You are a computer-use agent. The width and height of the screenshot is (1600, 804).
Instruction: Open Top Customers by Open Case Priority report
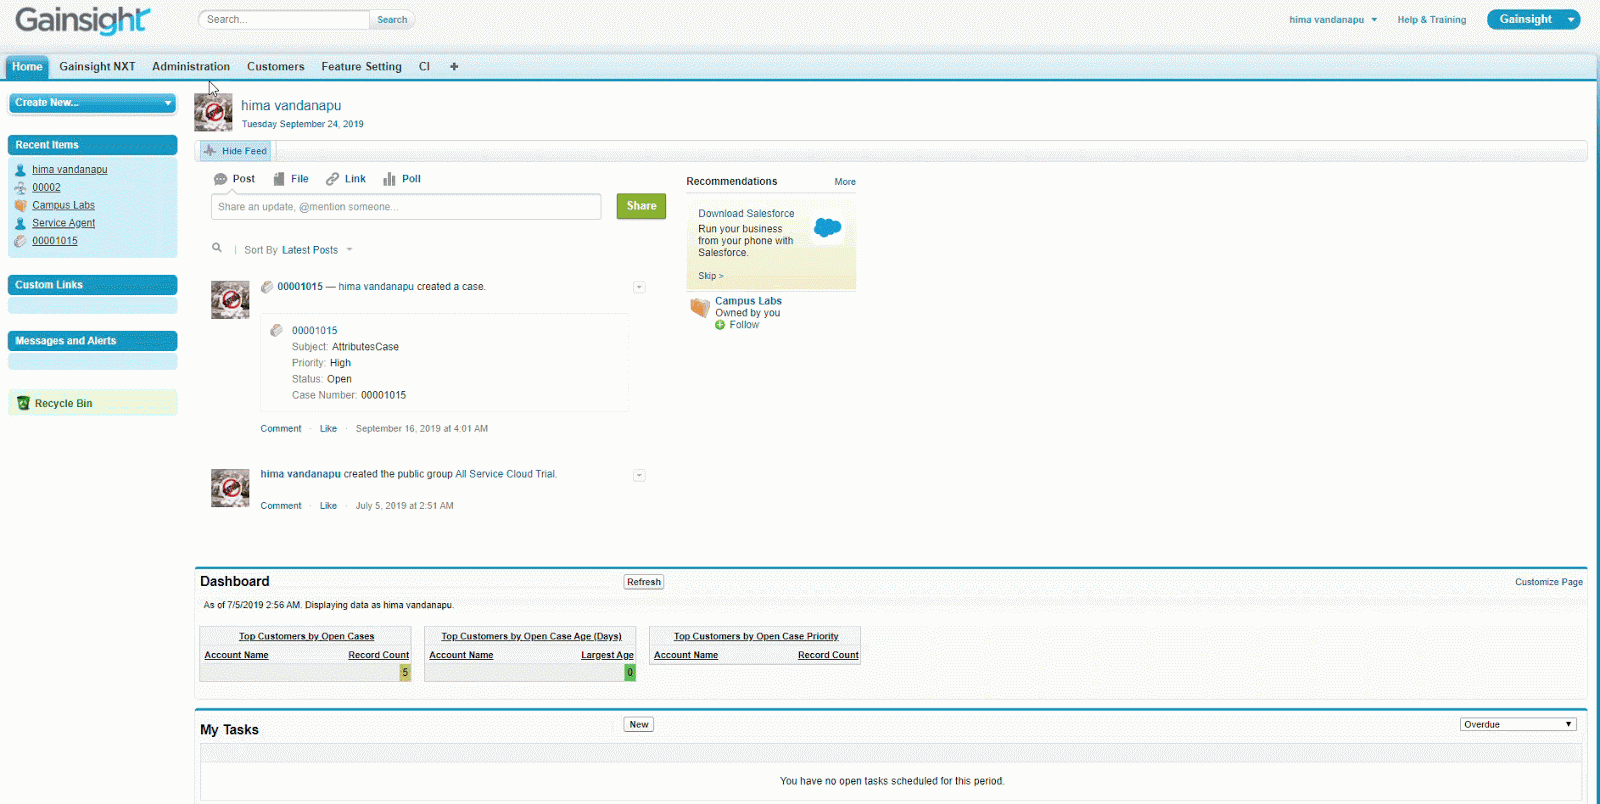point(756,636)
